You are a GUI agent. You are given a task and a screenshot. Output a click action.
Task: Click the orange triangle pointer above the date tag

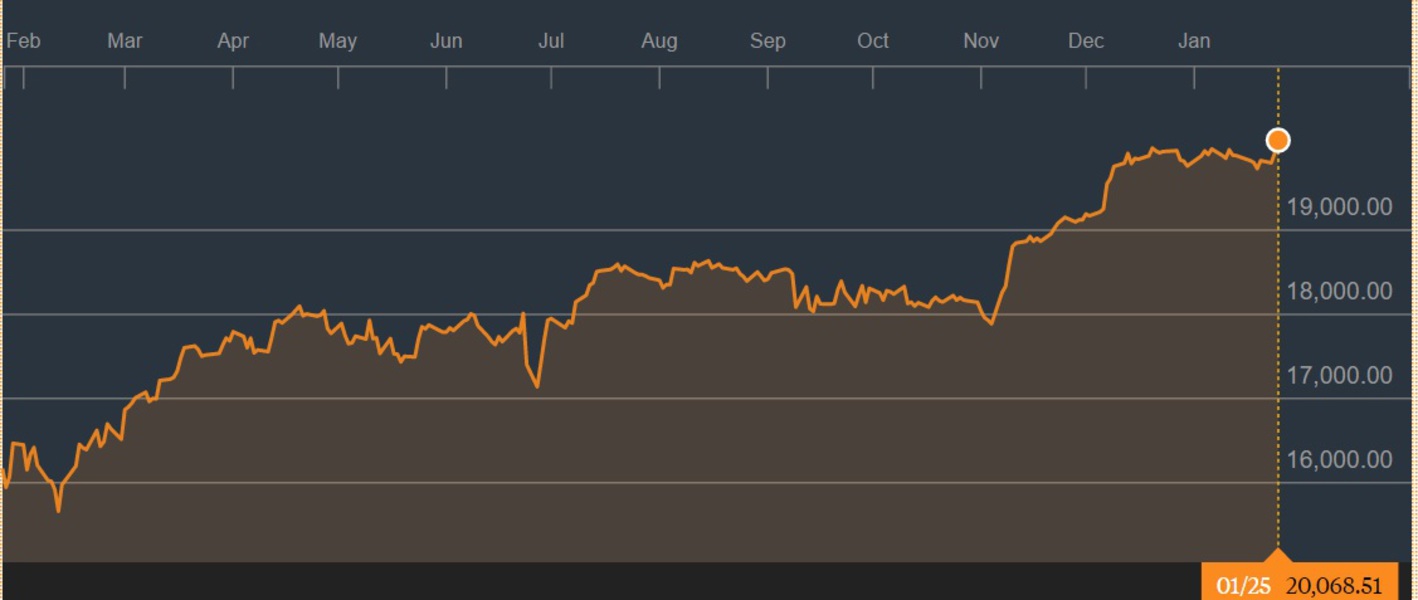[1277, 555]
